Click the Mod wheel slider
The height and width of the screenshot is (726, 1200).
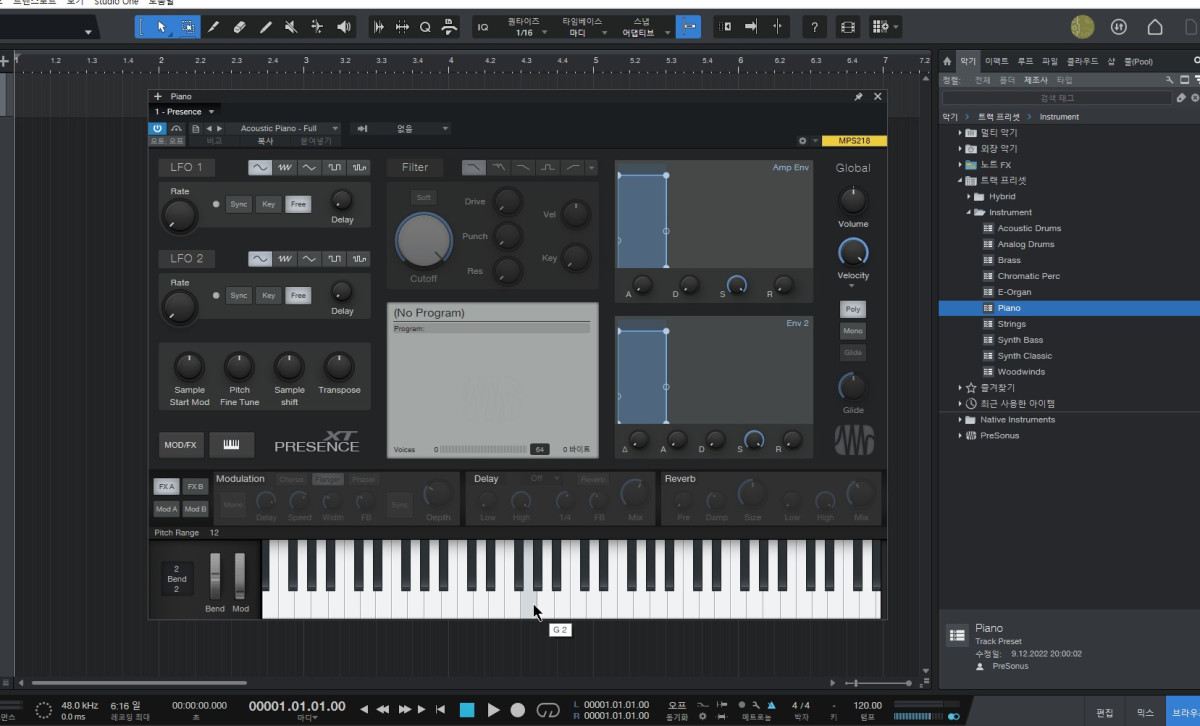[x=240, y=576]
